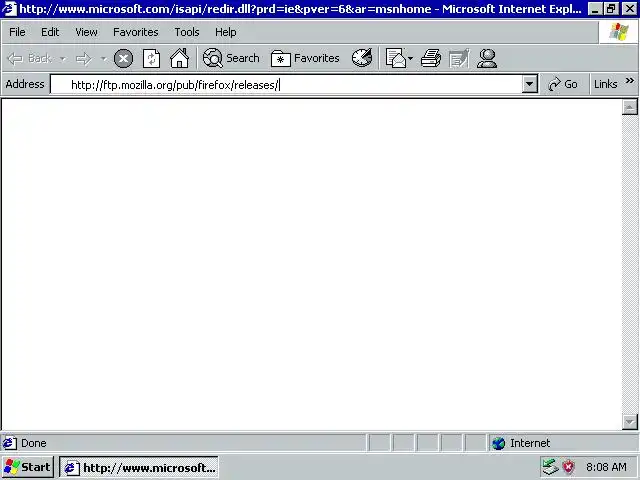This screenshot has width=640, height=480.
Task: Click the red security shield tray icon
Action: pos(568,467)
